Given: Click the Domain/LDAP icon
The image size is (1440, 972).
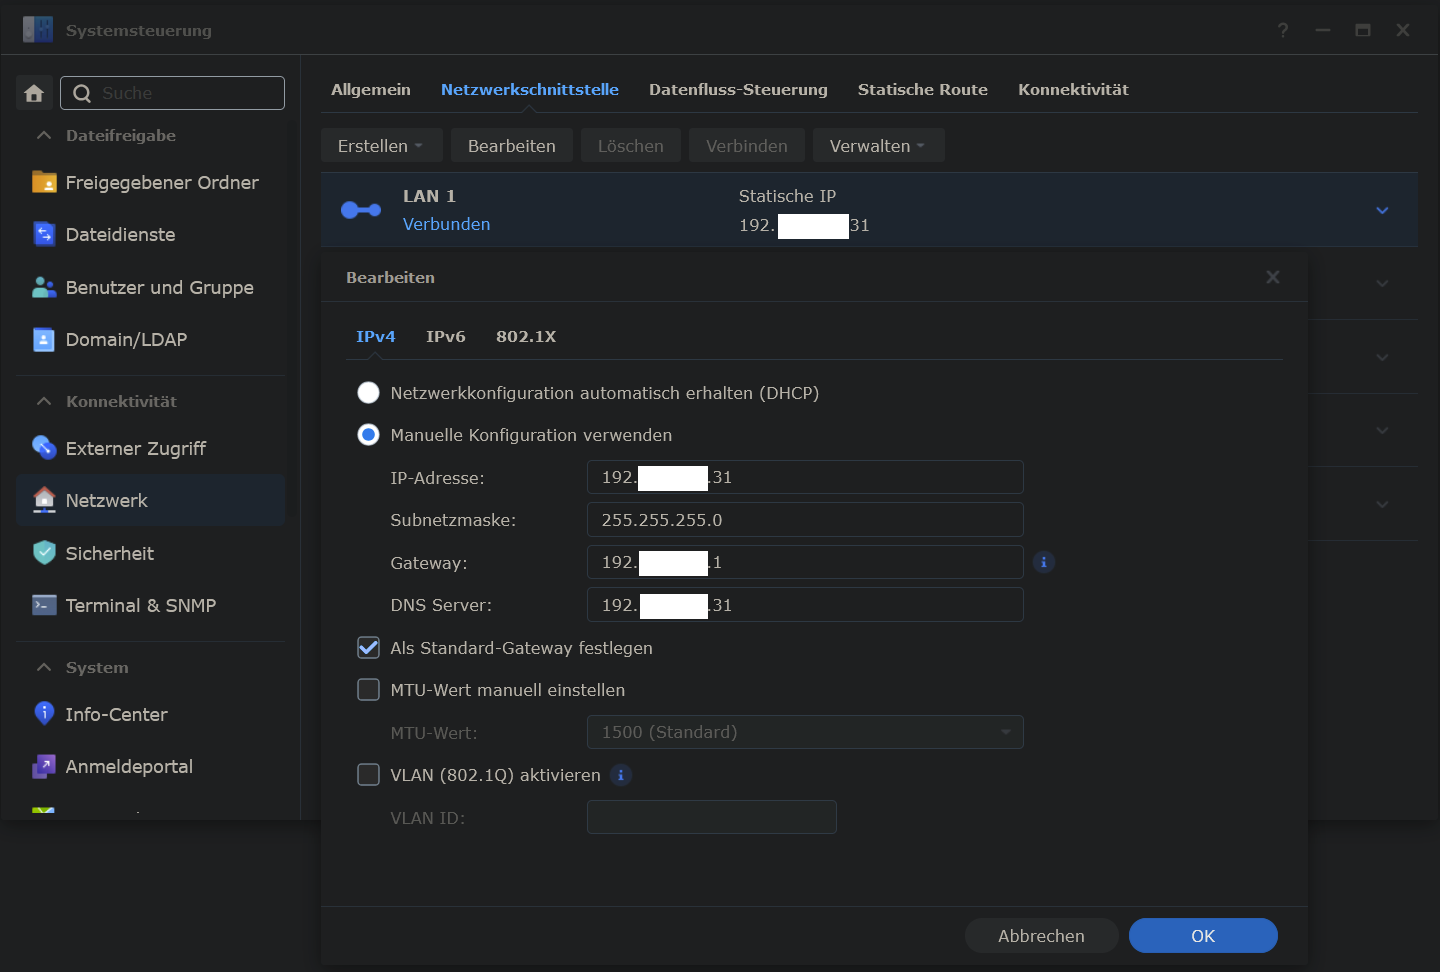Looking at the screenshot, I should [44, 339].
